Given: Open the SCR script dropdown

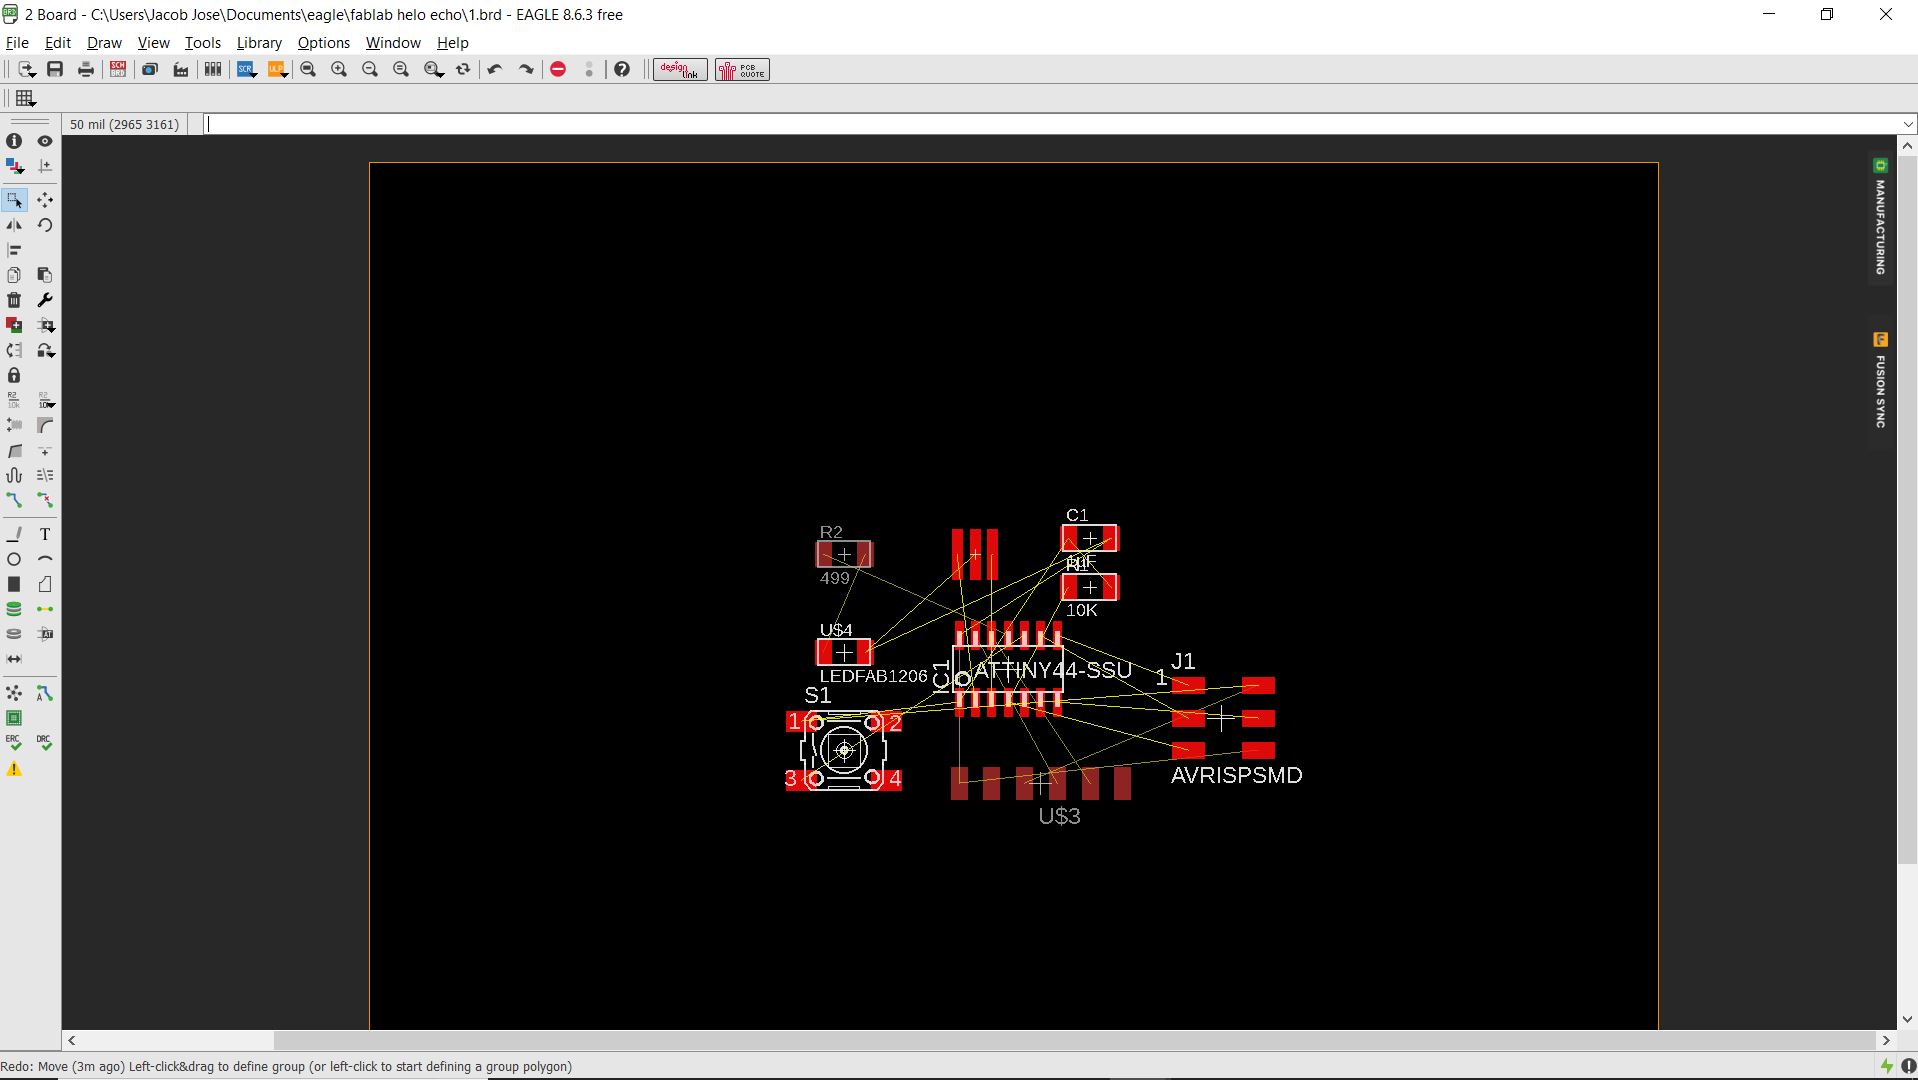Looking at the screenshot, I should tap(246, 69).
